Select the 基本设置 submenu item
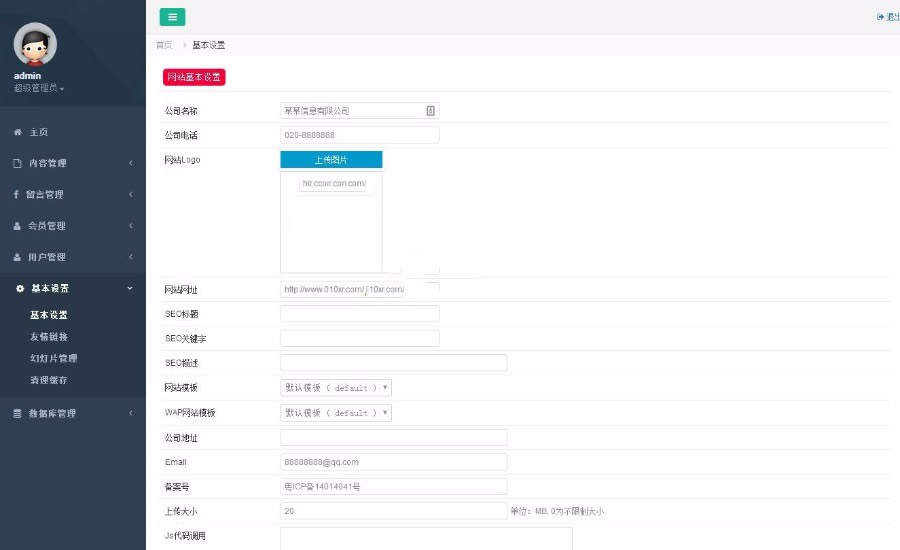 point(49,315)
